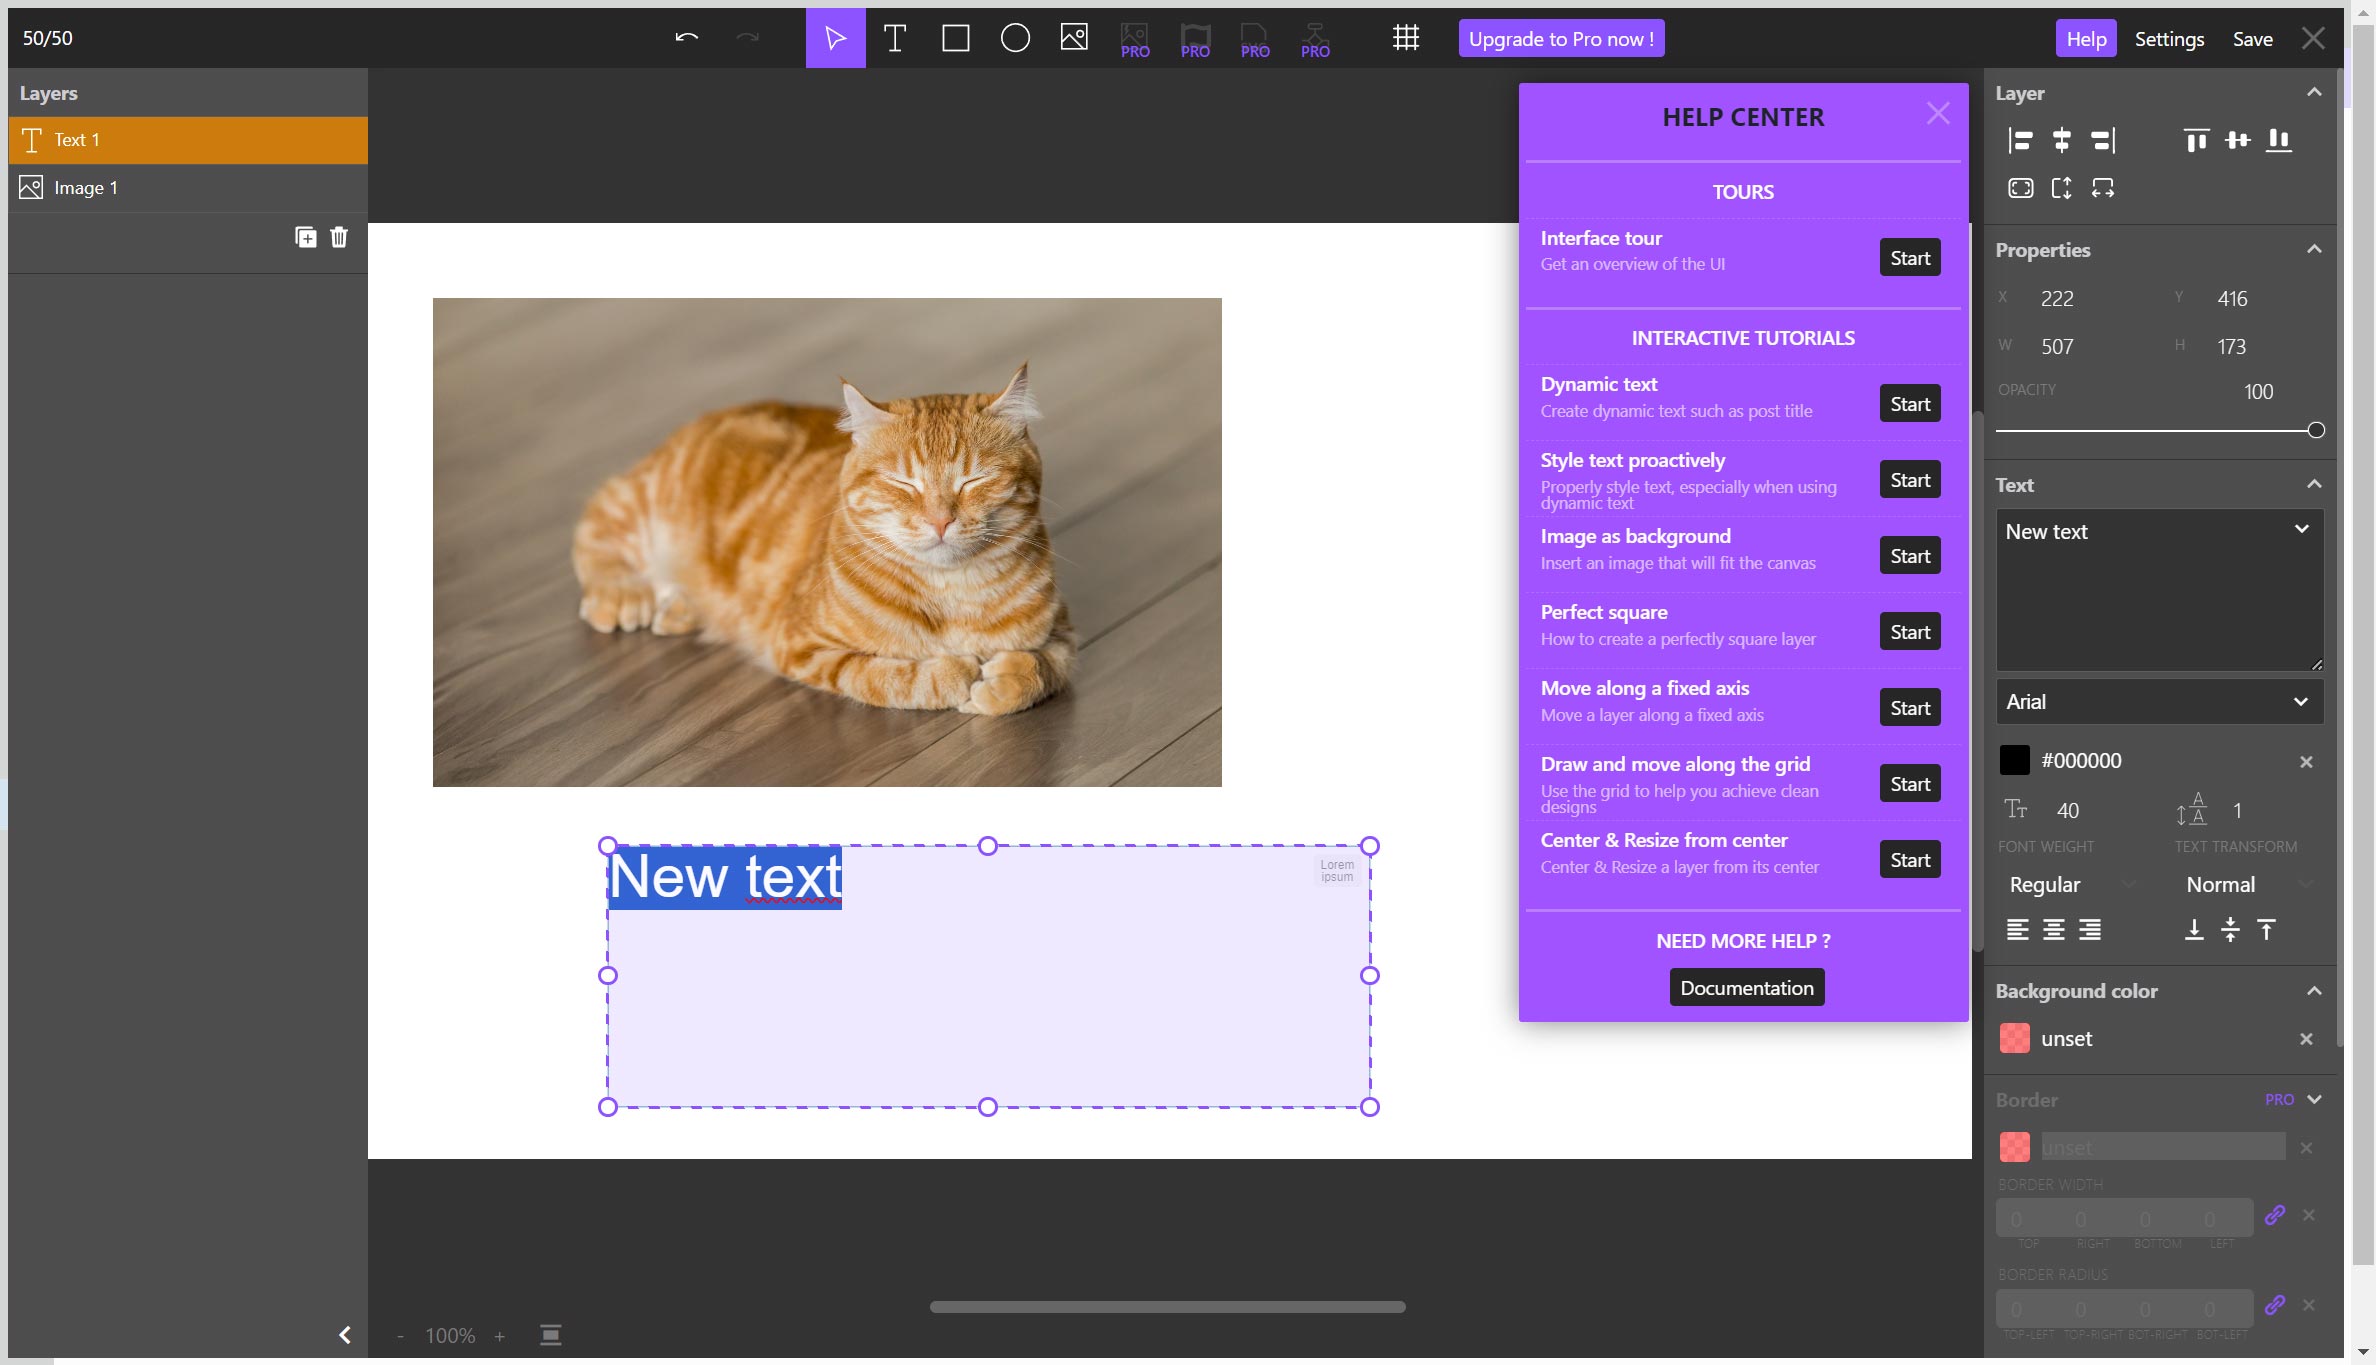Align layer vertical middle icon
This screenshot has width=2376, height=1365.
tap(2237, 140)
